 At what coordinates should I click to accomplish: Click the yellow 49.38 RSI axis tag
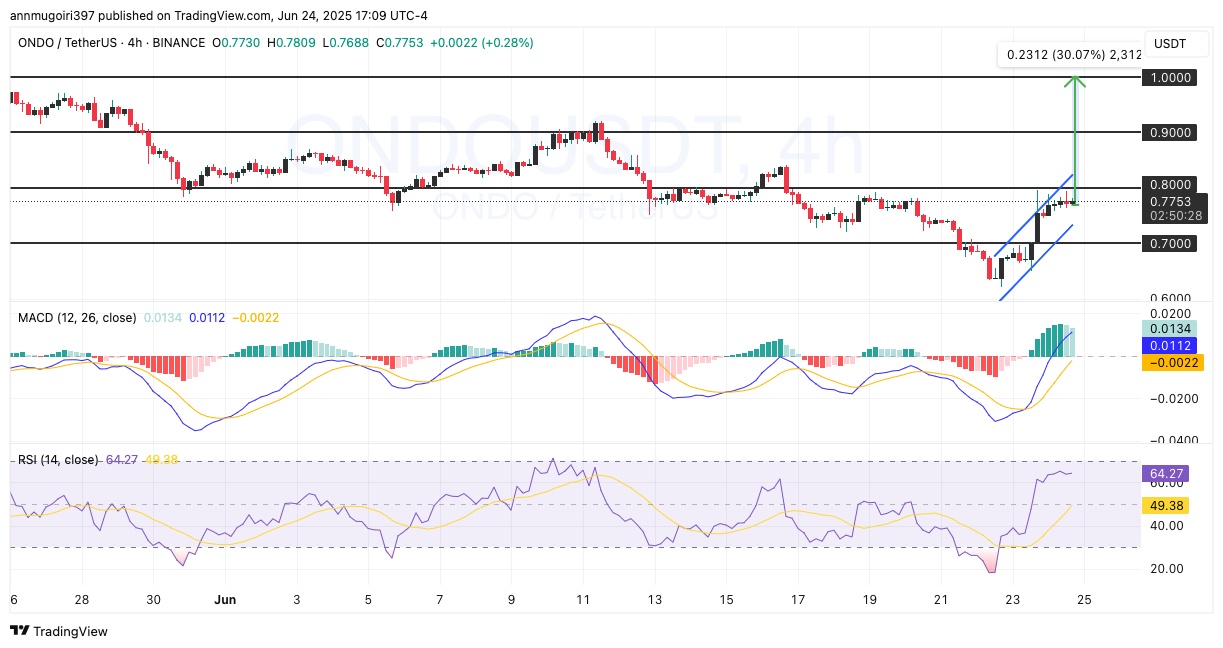pyautogui.click(x=1164, y=506)
